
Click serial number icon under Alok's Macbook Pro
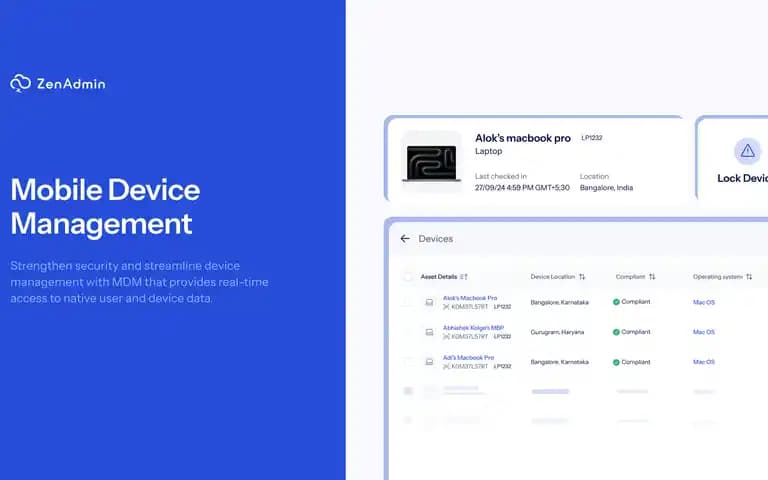tap(446, 307)
